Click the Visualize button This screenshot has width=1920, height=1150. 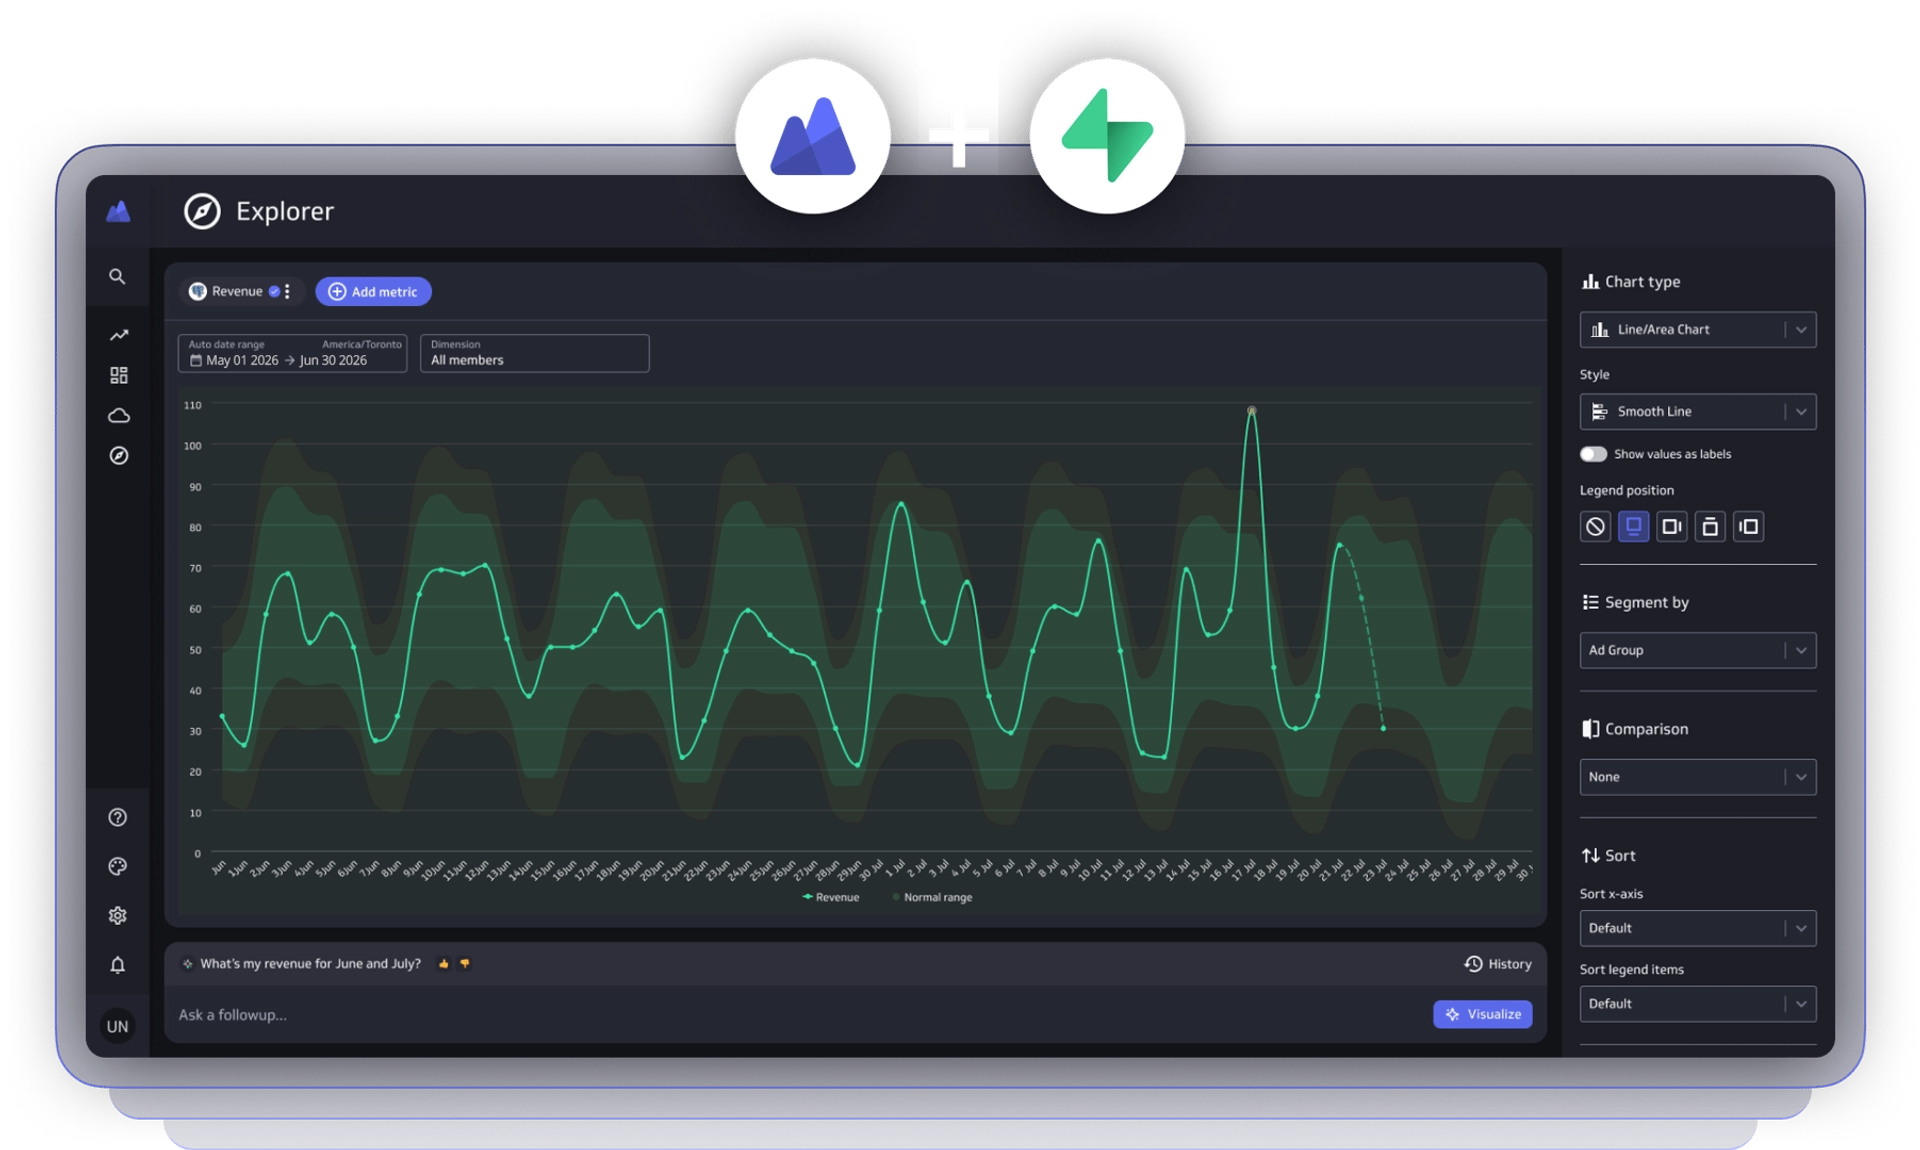[x=1482, y=1014]
